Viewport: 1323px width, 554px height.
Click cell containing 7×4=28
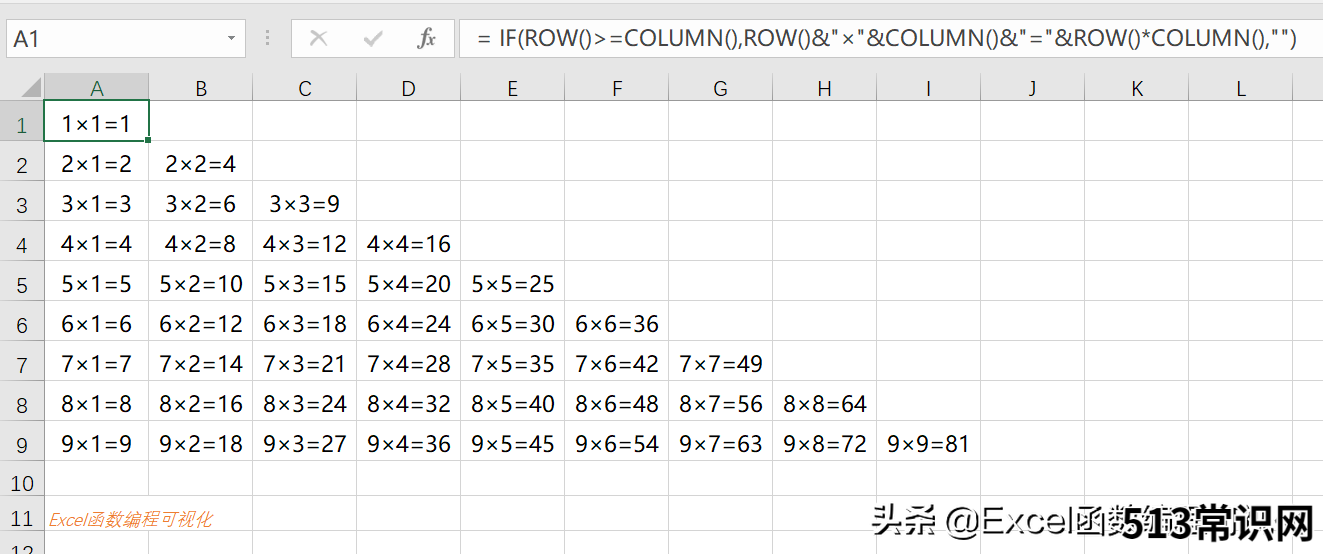(409, 363)
